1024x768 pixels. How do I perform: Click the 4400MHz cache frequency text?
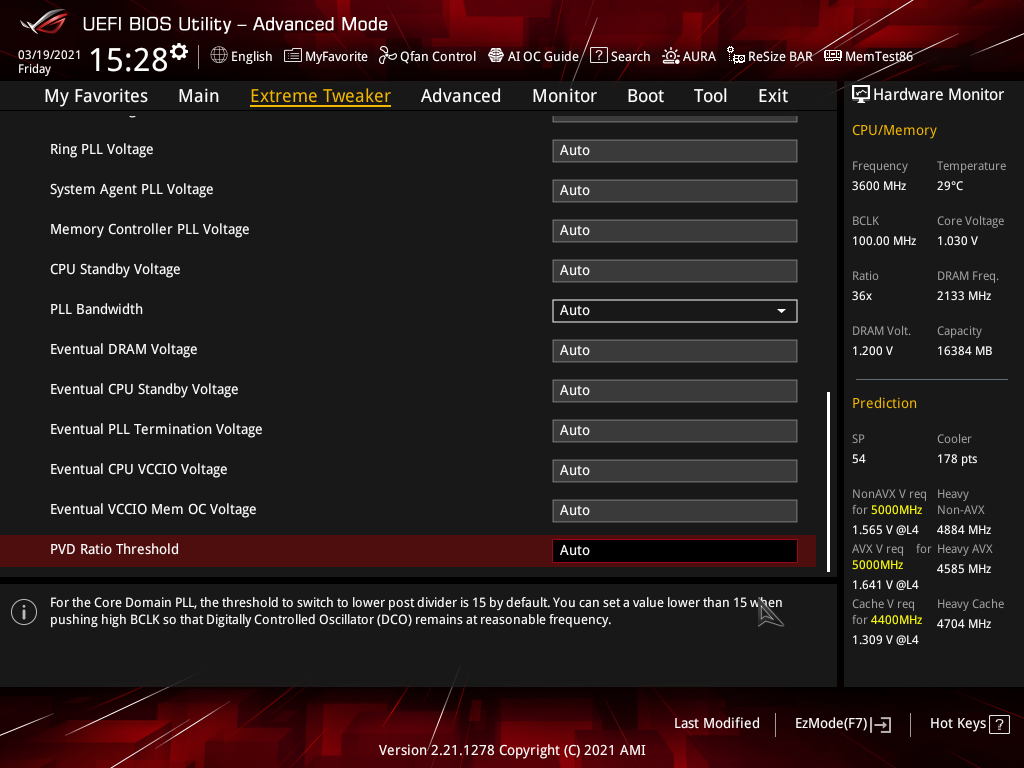[x=896, y=620]
